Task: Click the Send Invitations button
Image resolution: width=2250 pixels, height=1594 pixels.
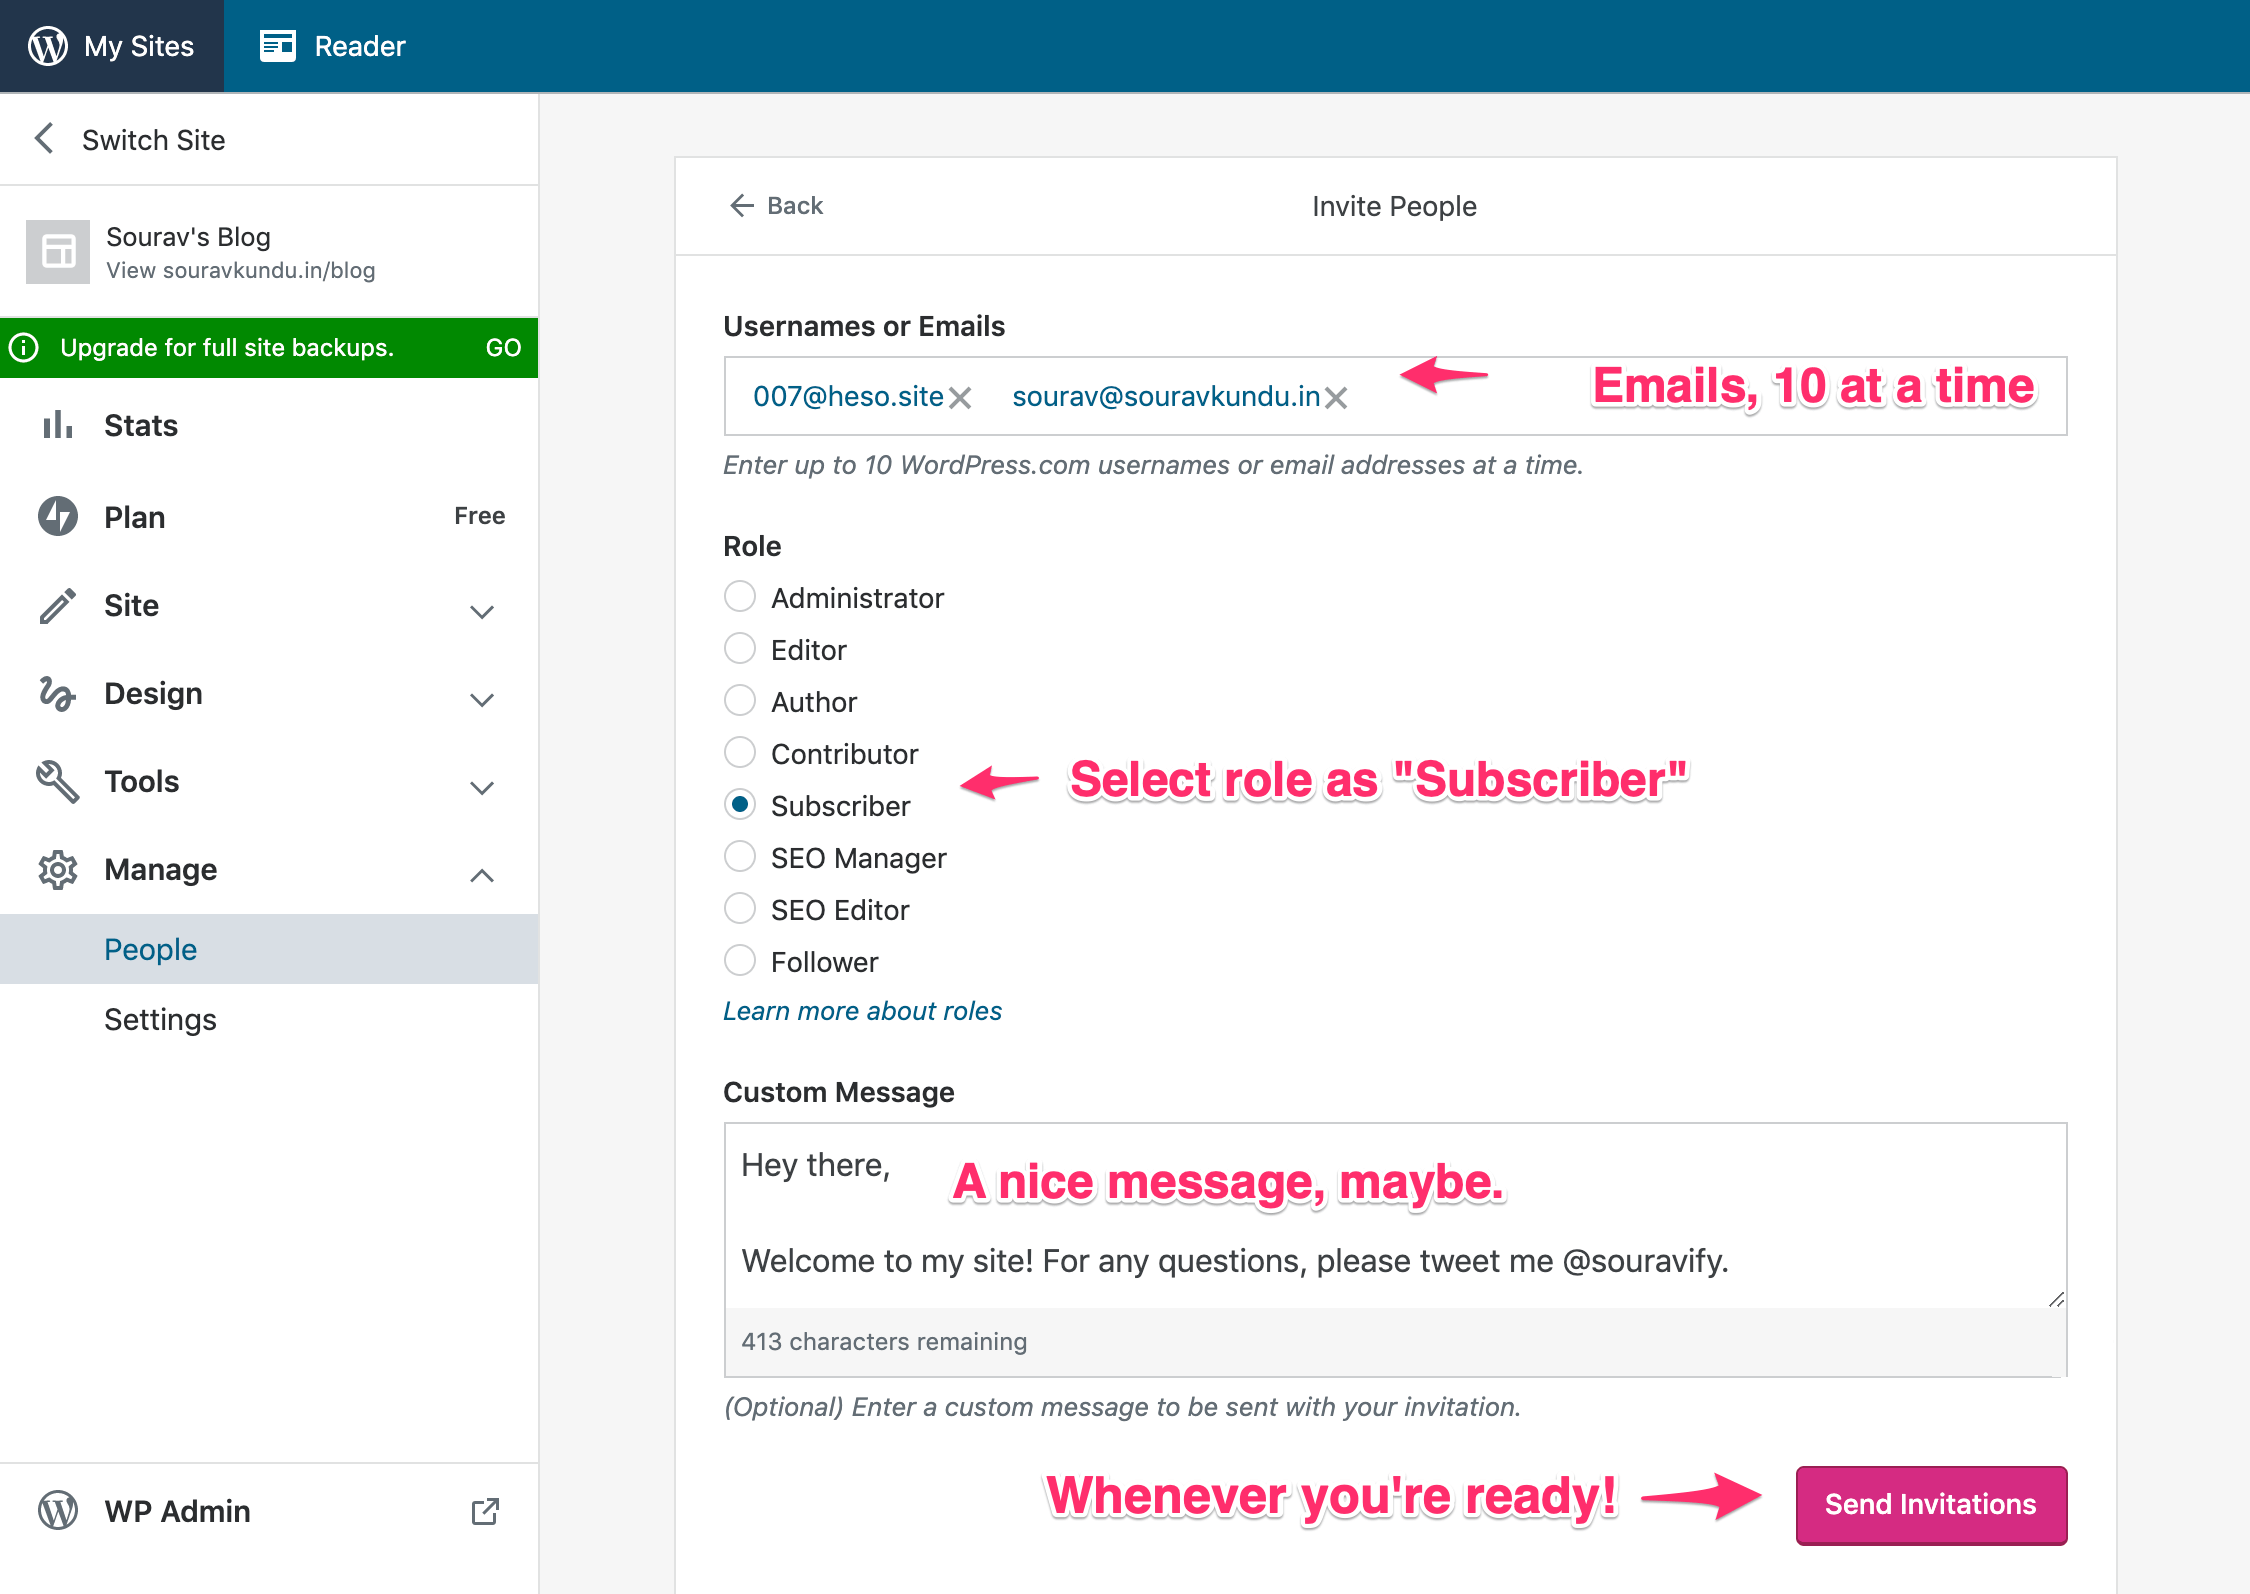Action: coord(1930,1504)
